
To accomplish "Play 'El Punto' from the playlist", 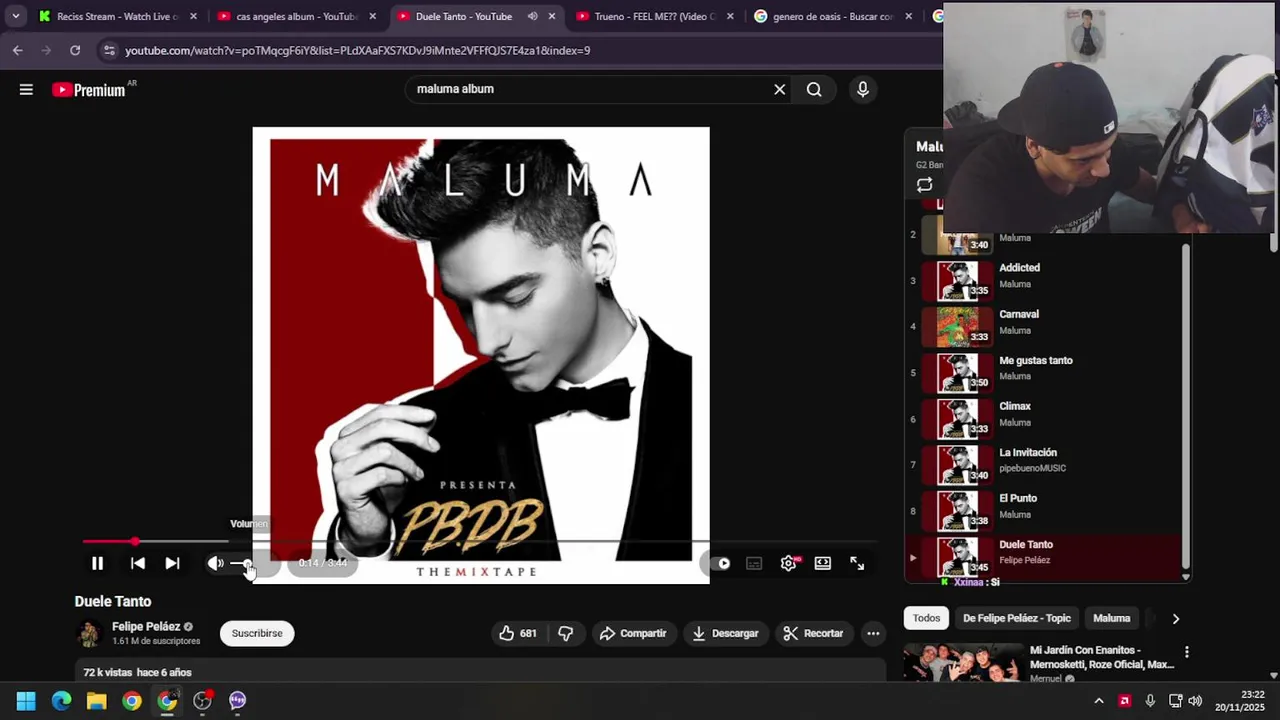I will tap(1043, 510).
